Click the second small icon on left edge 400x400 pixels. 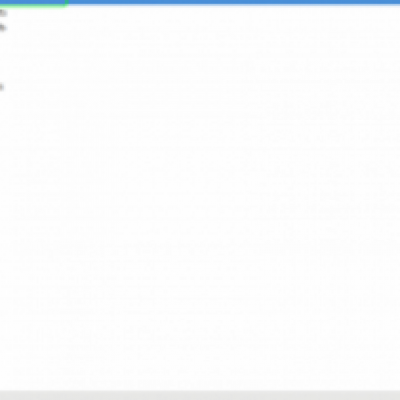(x=3, y=28)
